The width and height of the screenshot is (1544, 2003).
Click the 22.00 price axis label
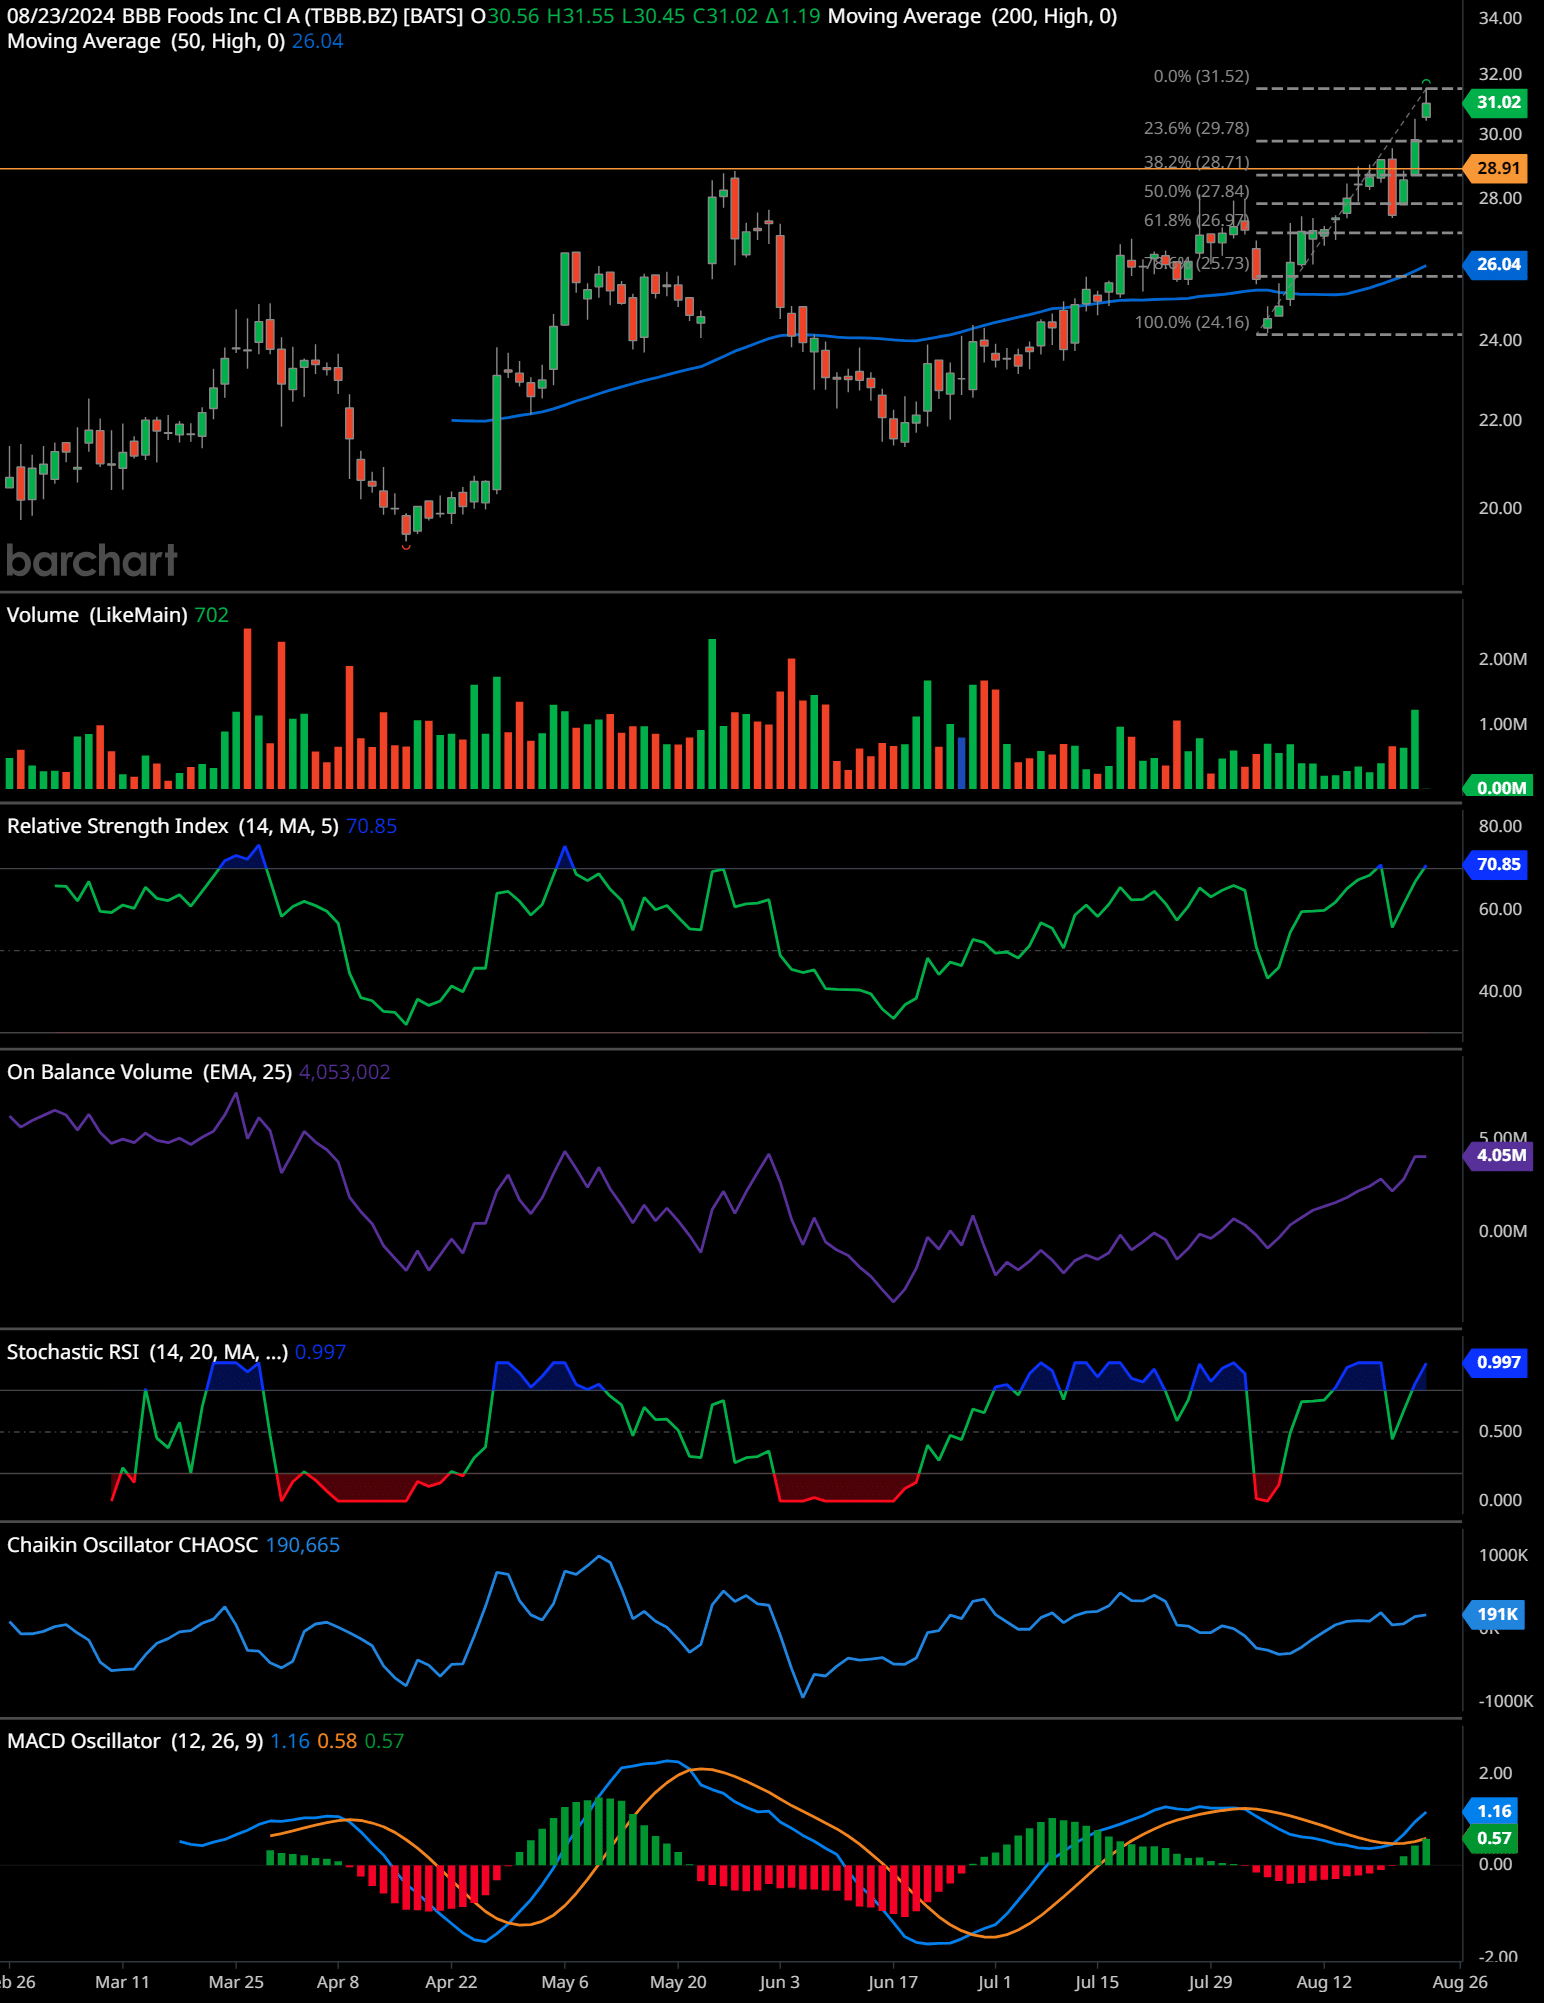[x=1500, y=420]
